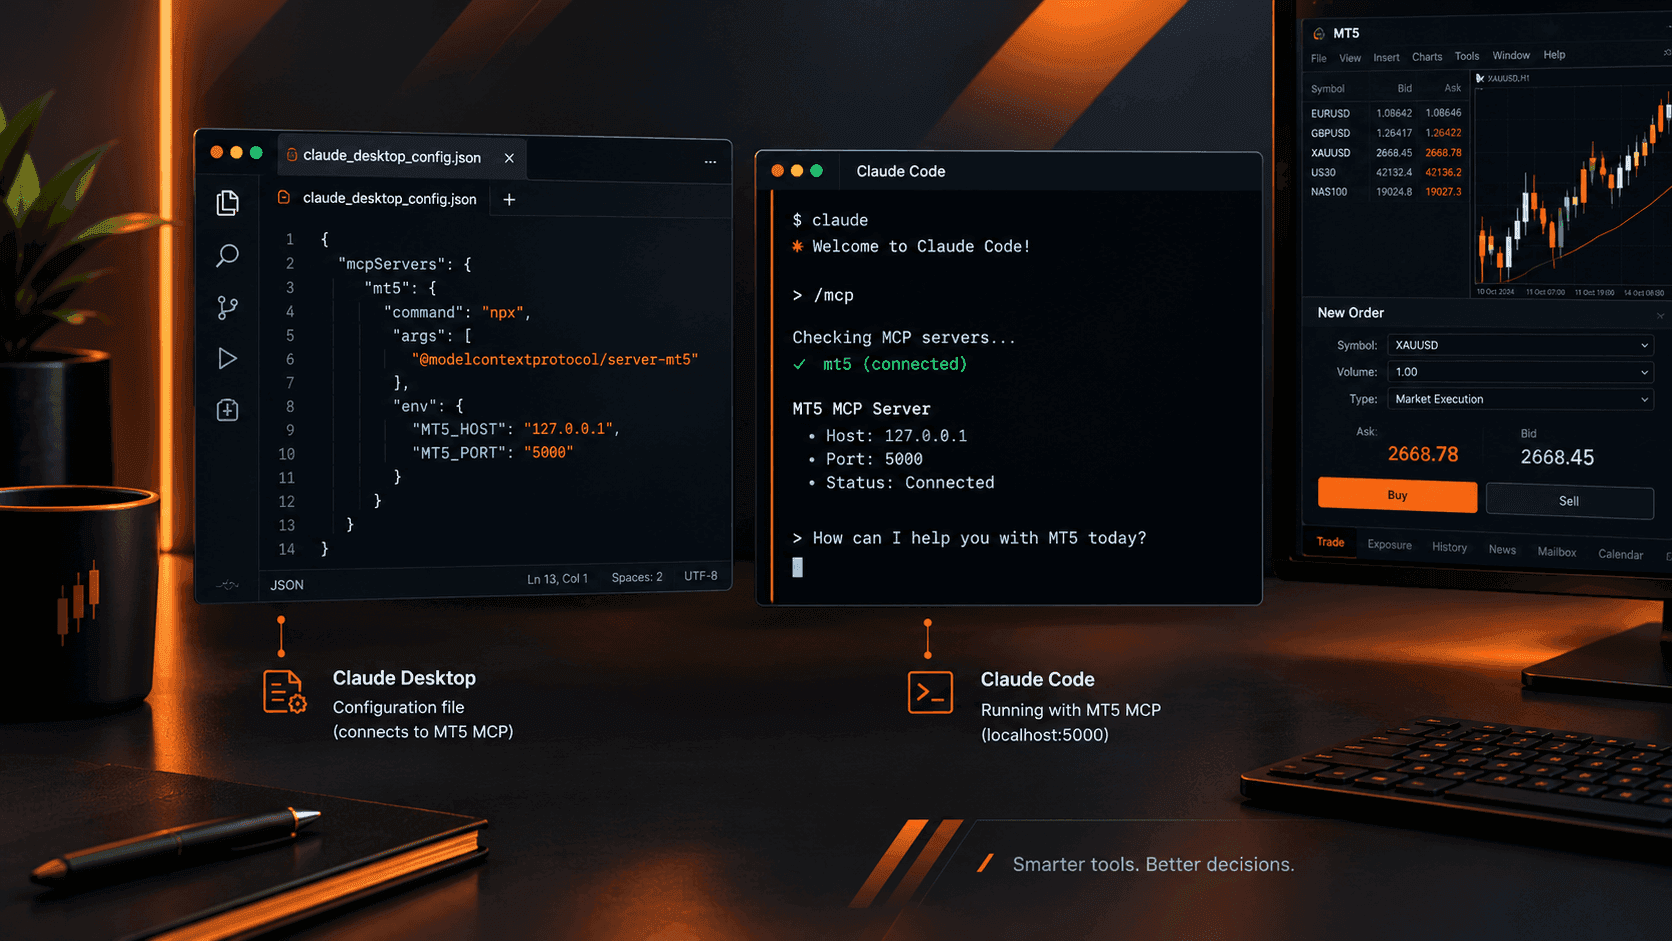Select the claude_desktop_config.json inner file tab
The width and height of the screenshot is (1672, 941).
click(x=379, y=198)
